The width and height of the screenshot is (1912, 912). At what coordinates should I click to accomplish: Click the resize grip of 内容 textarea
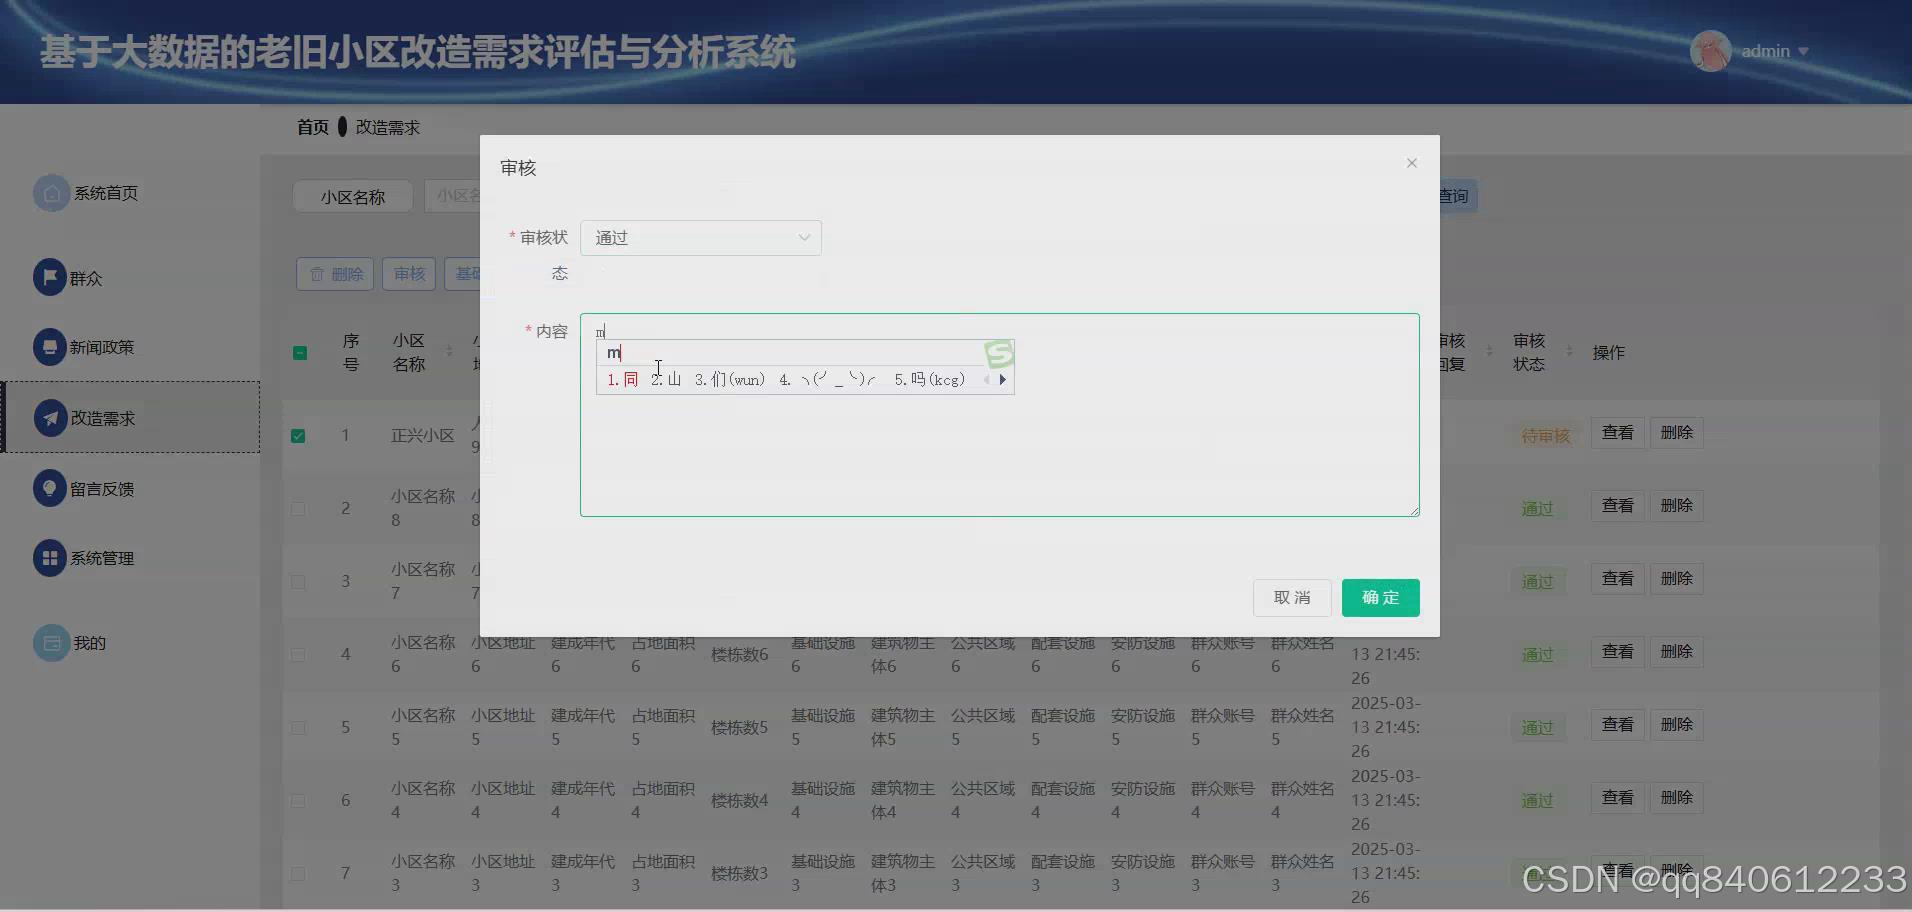click(x=1414, y=511)
